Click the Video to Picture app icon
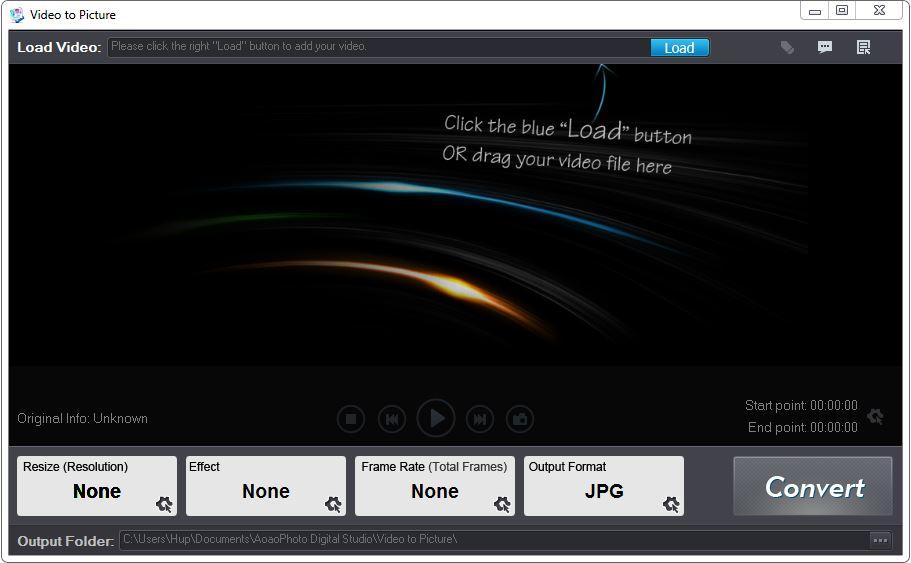The height and width of the screenshot is (563, 911). point(17,15)
